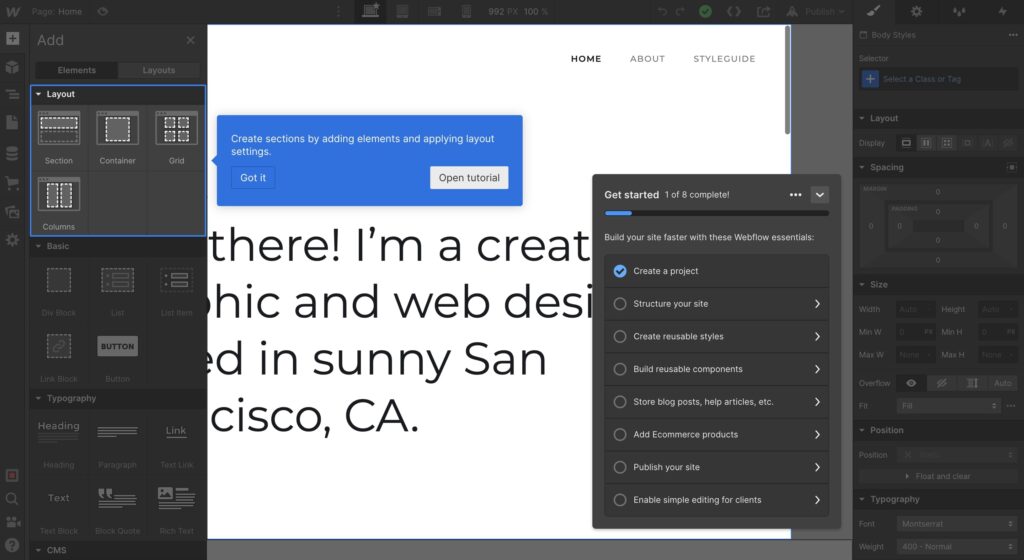The height and width of the screenshot is (560, 1024).
Task: Dismiss tooltip with Got it button
Action: [x=253, y=178]
